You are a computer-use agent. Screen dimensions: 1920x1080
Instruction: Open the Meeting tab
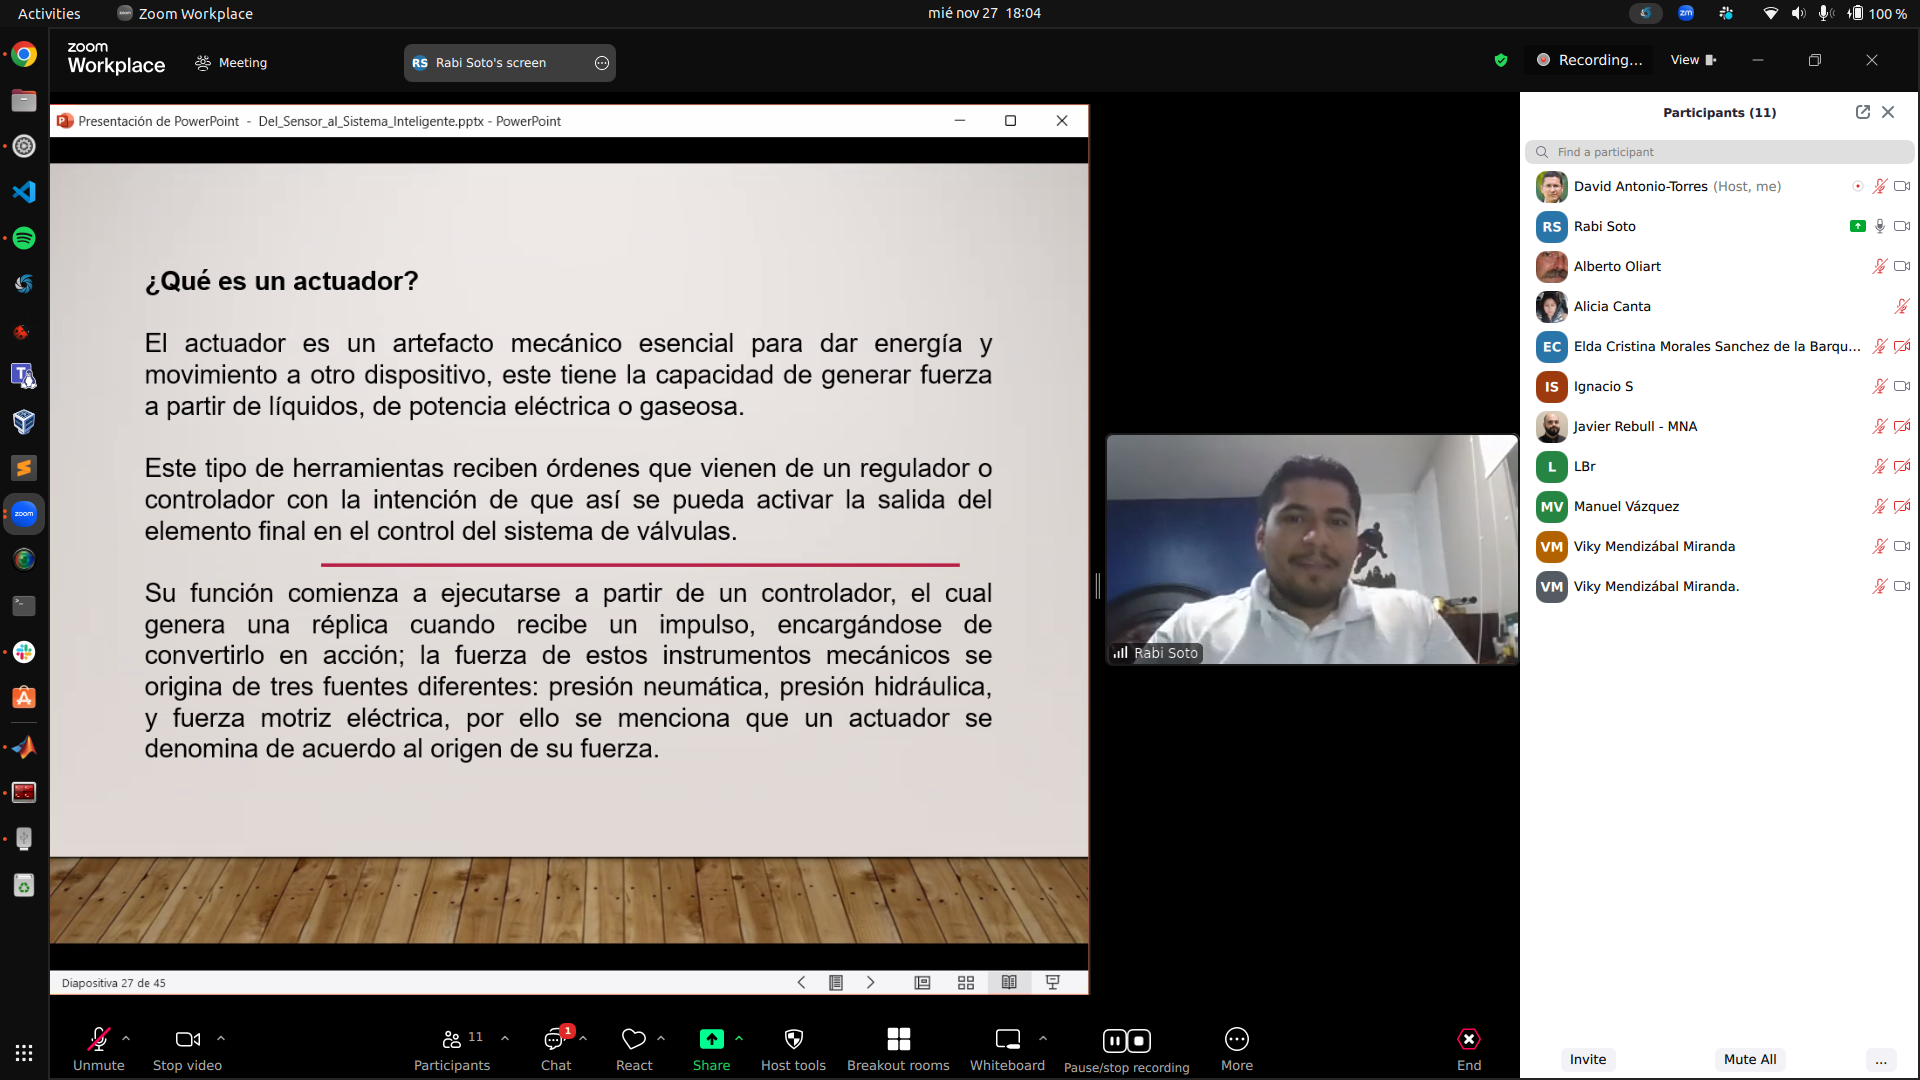(x=231, y=63)
